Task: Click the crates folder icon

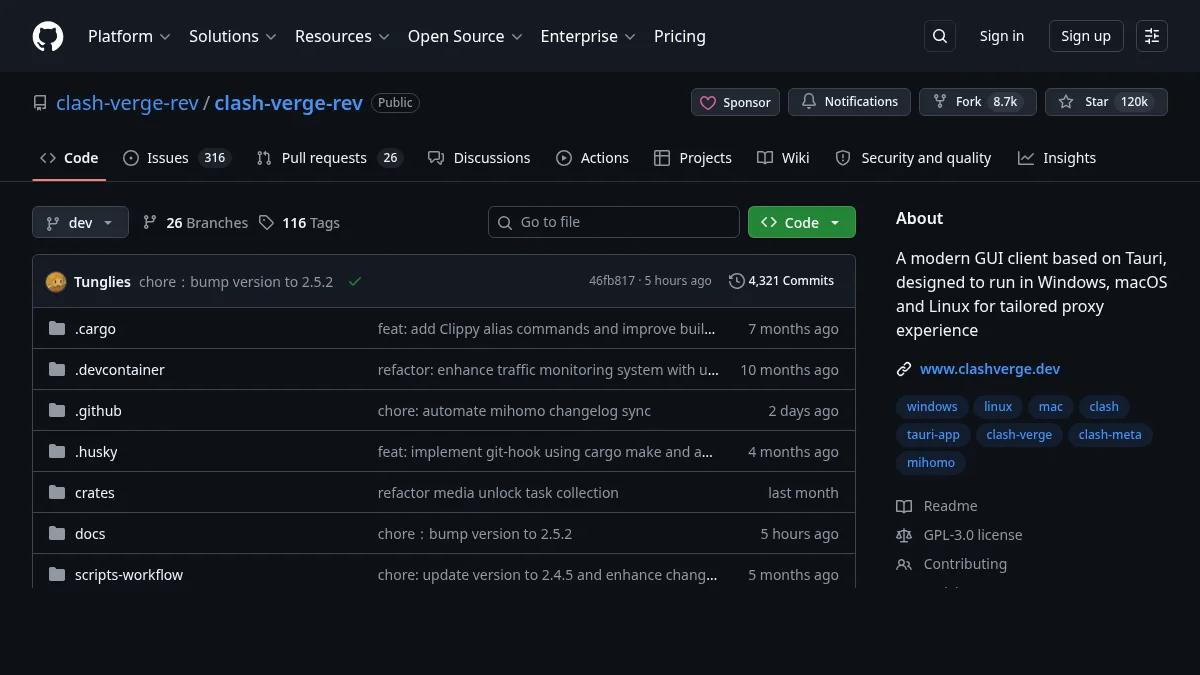Action: [x=57, y=493]
